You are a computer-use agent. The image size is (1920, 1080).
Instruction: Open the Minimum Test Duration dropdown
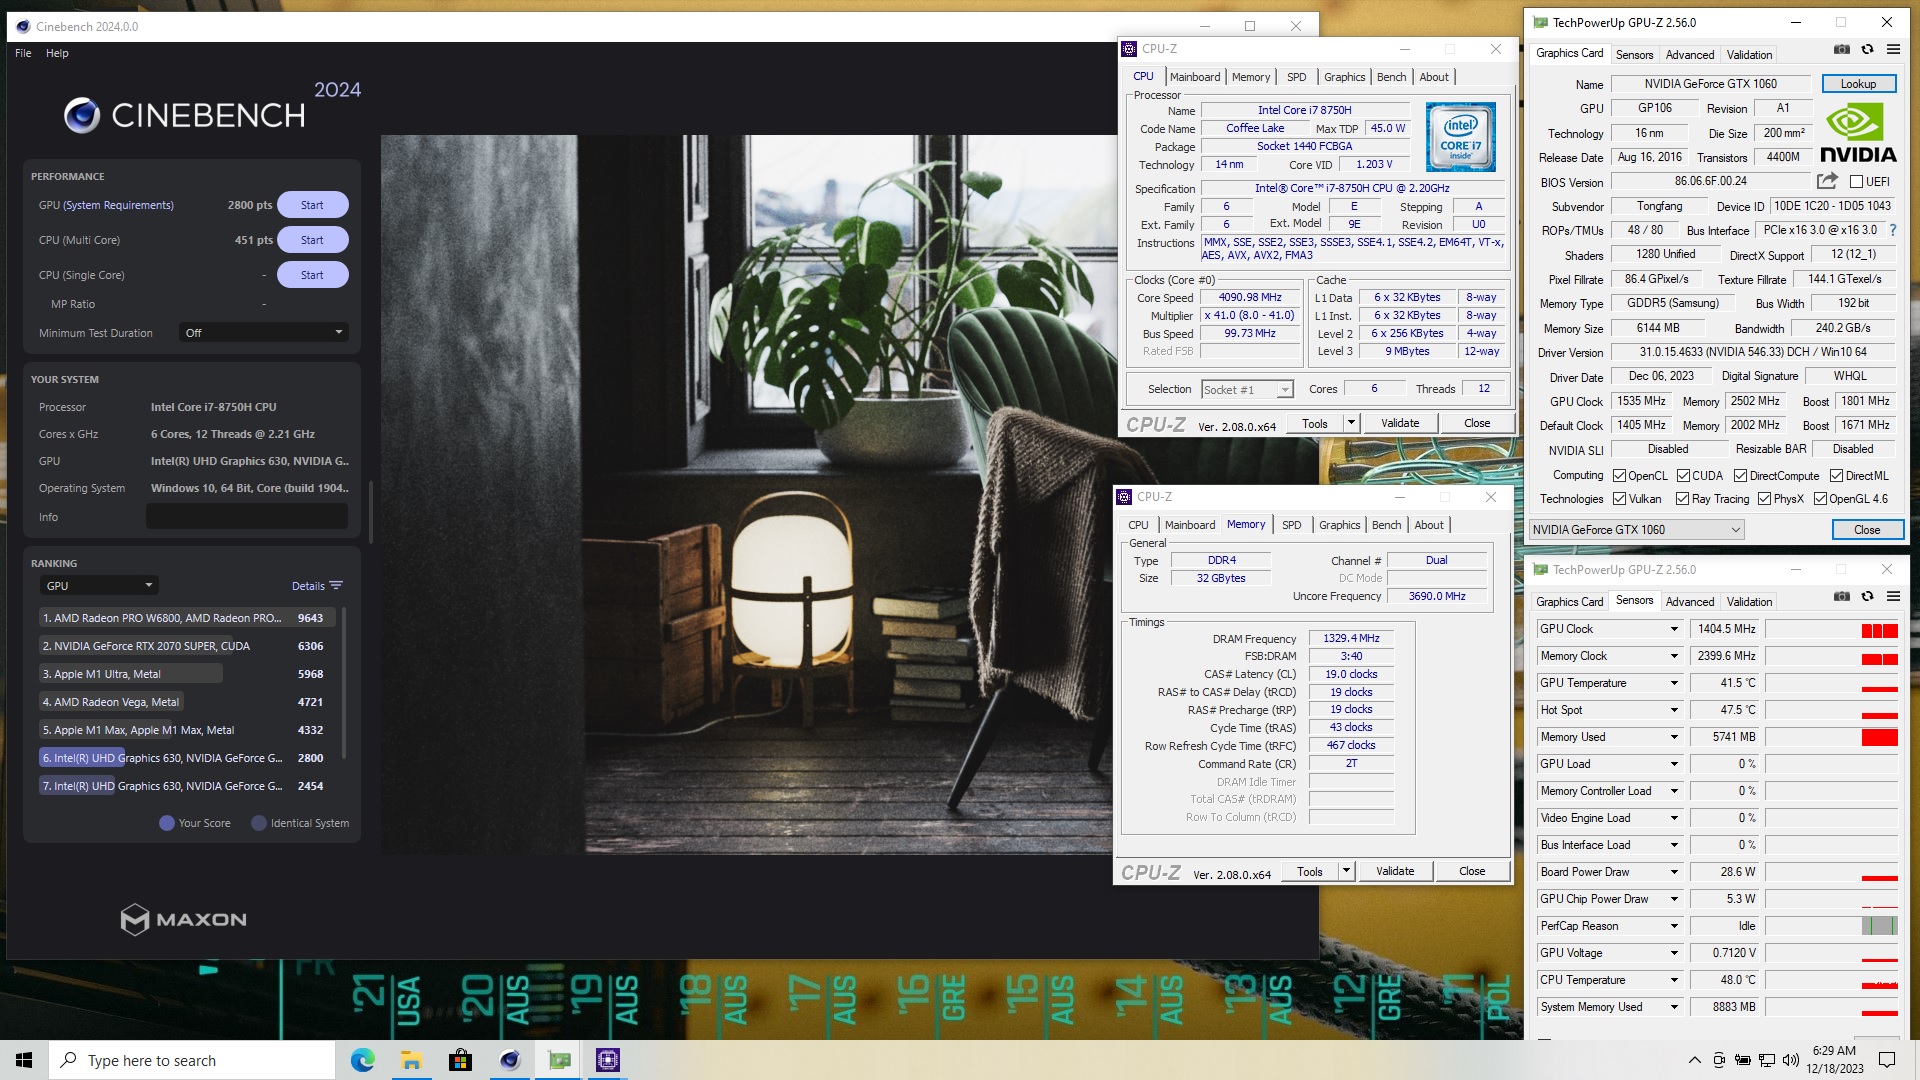263,333
